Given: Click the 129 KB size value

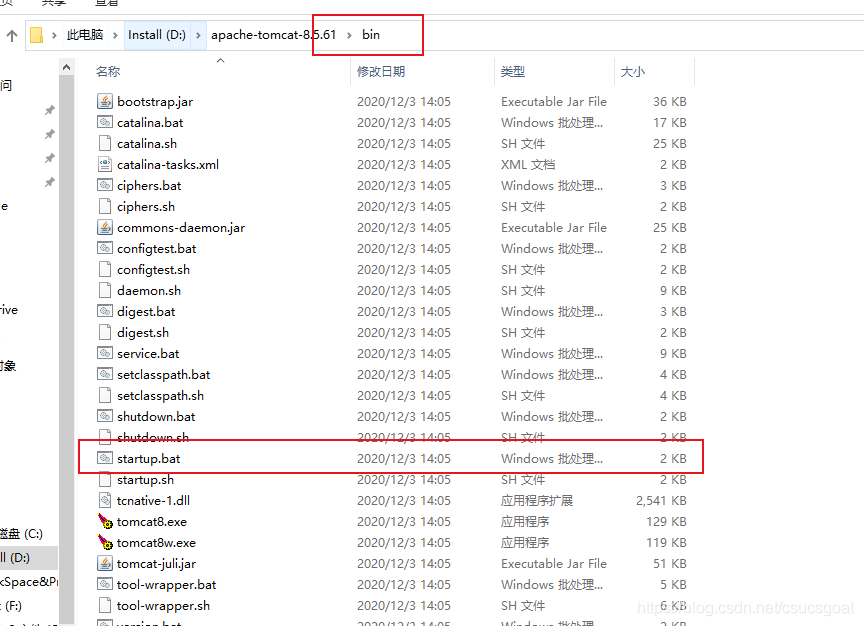Looking at the screenshot, I should (x=667, y=521).
